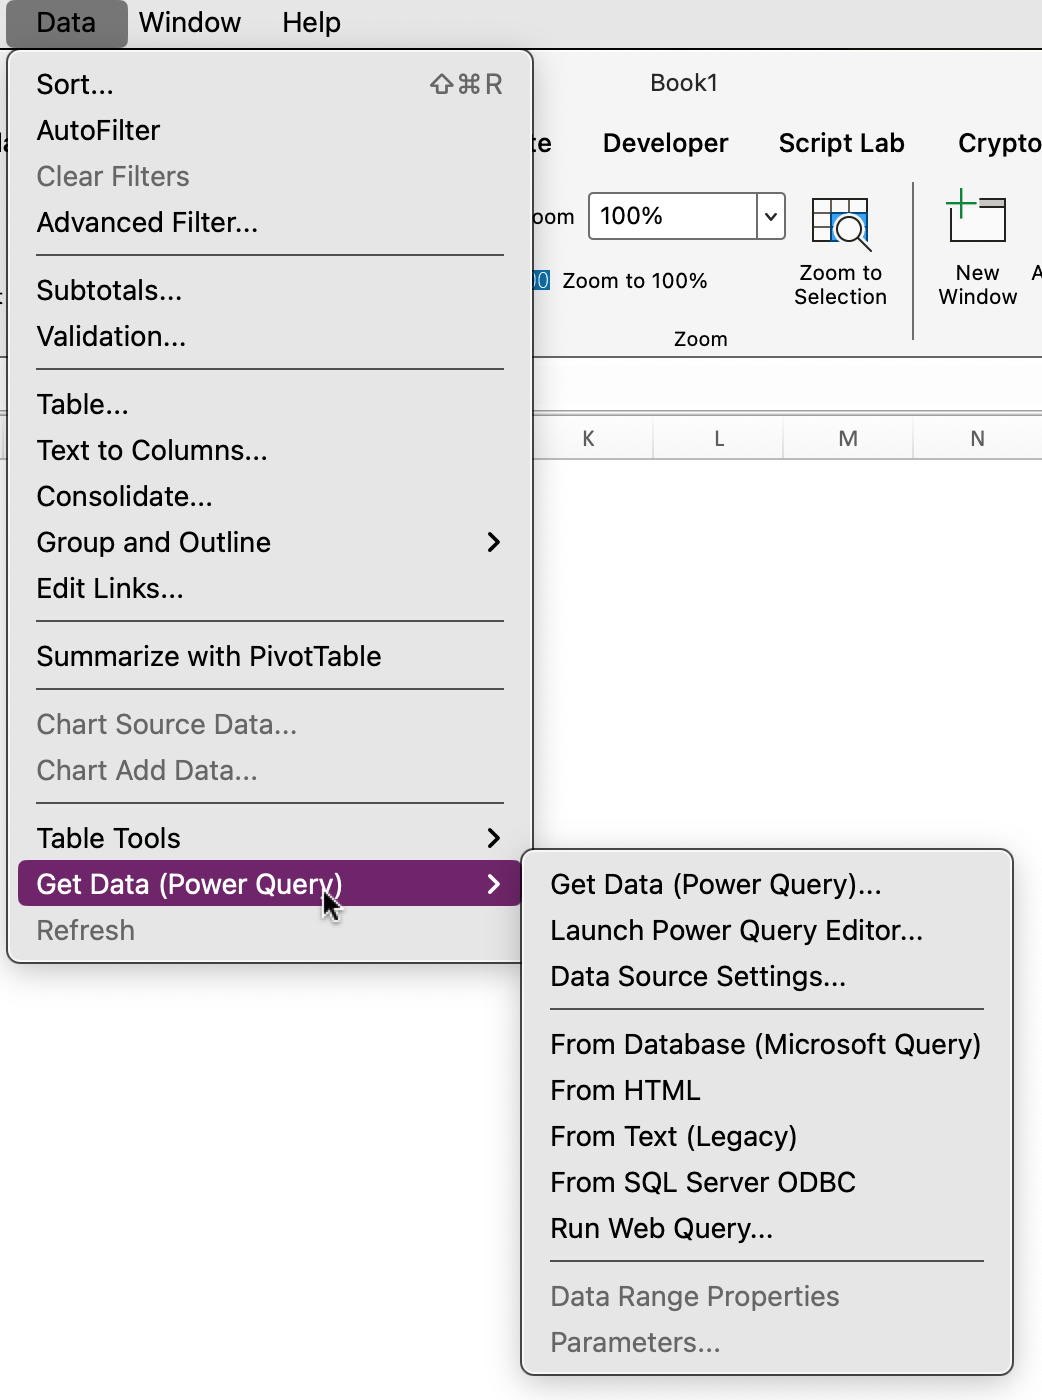The image size is (1042, 1400).
Task: Click Summarize with PivotTable
Action: [209, 656]
